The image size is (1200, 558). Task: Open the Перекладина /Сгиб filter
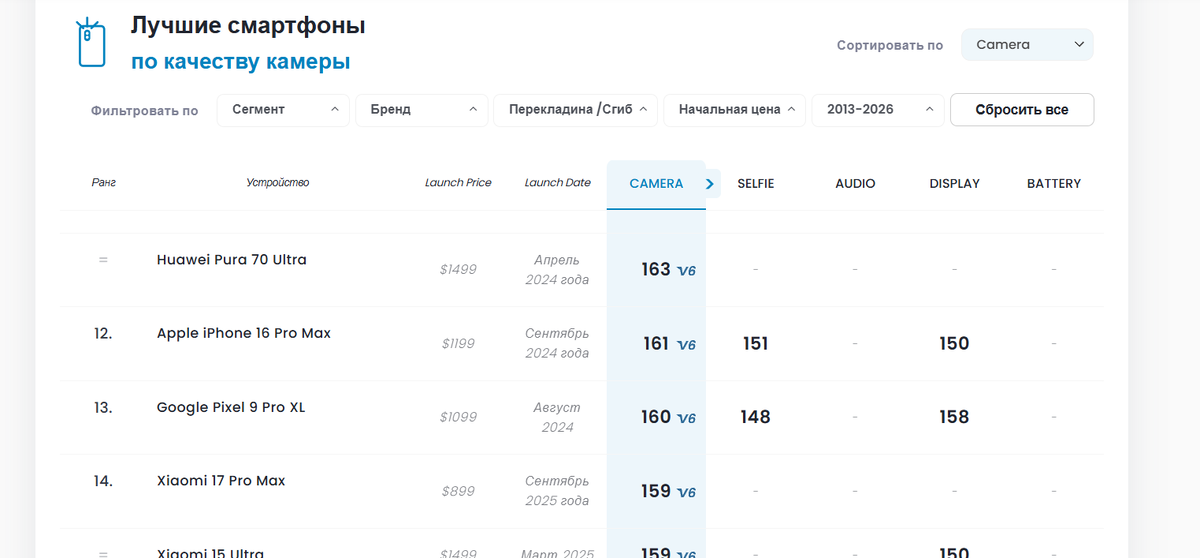pos(575,110)
